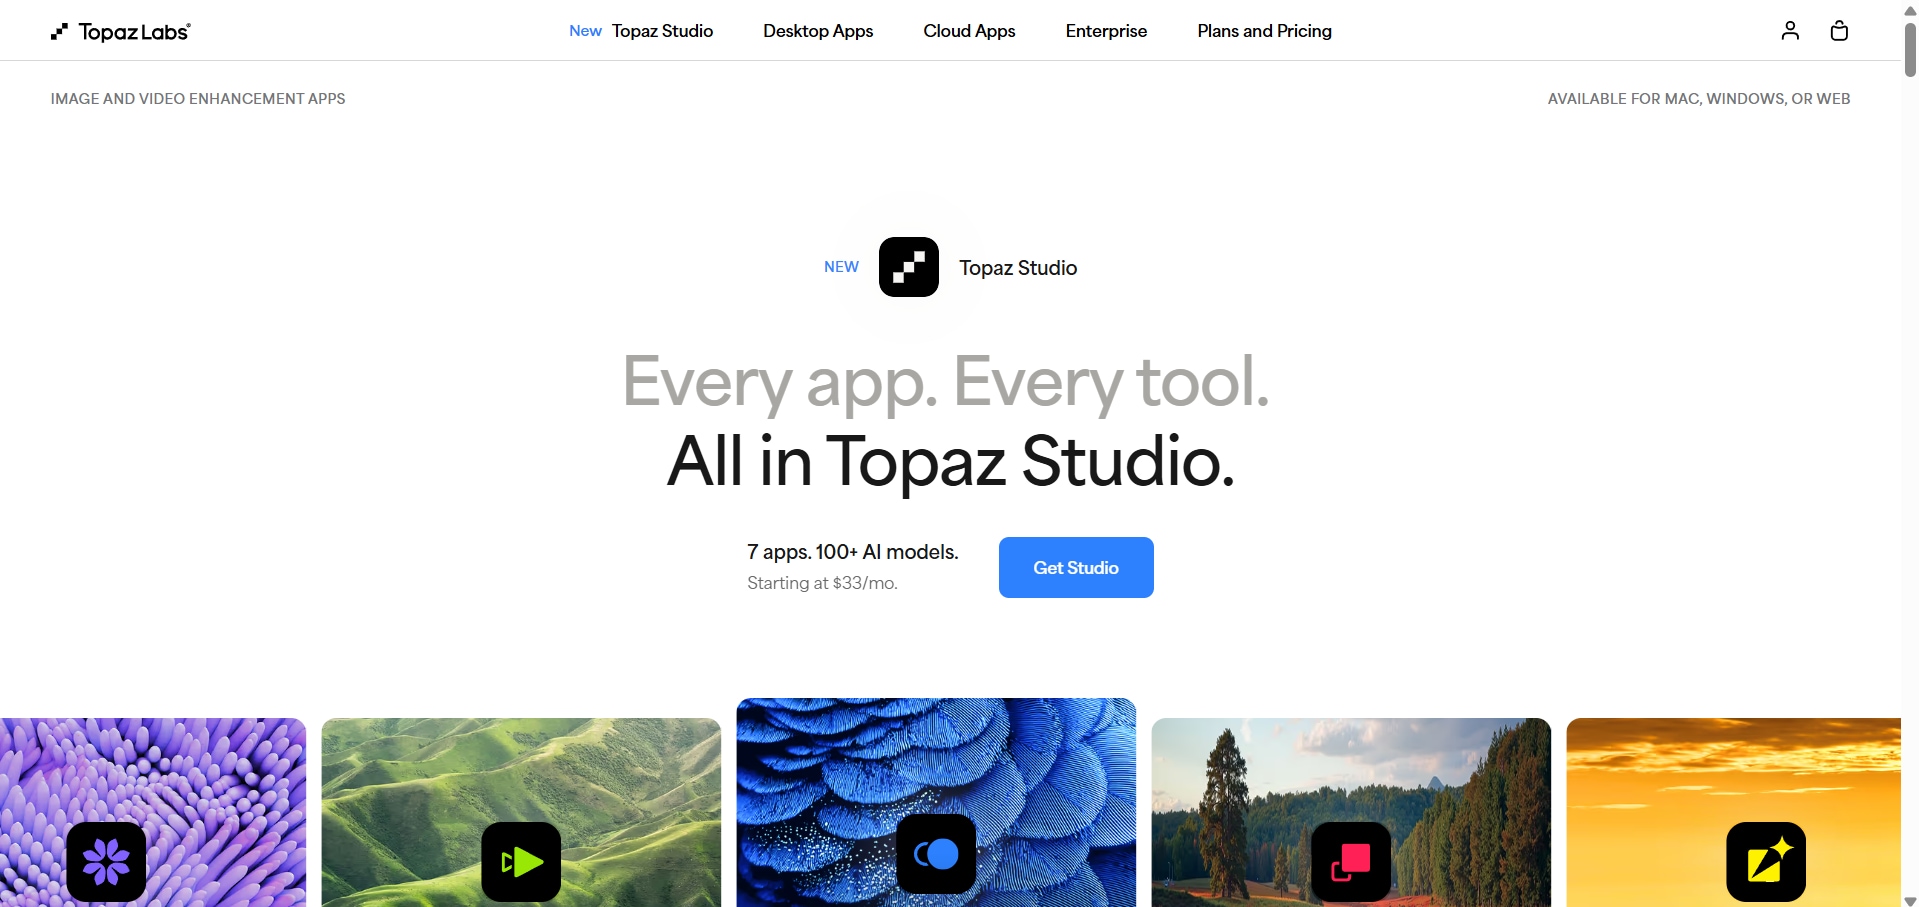Viewport: 1919px width, 907px height.
Task: Open the blue feathers card image
Action: coord(936,802)
